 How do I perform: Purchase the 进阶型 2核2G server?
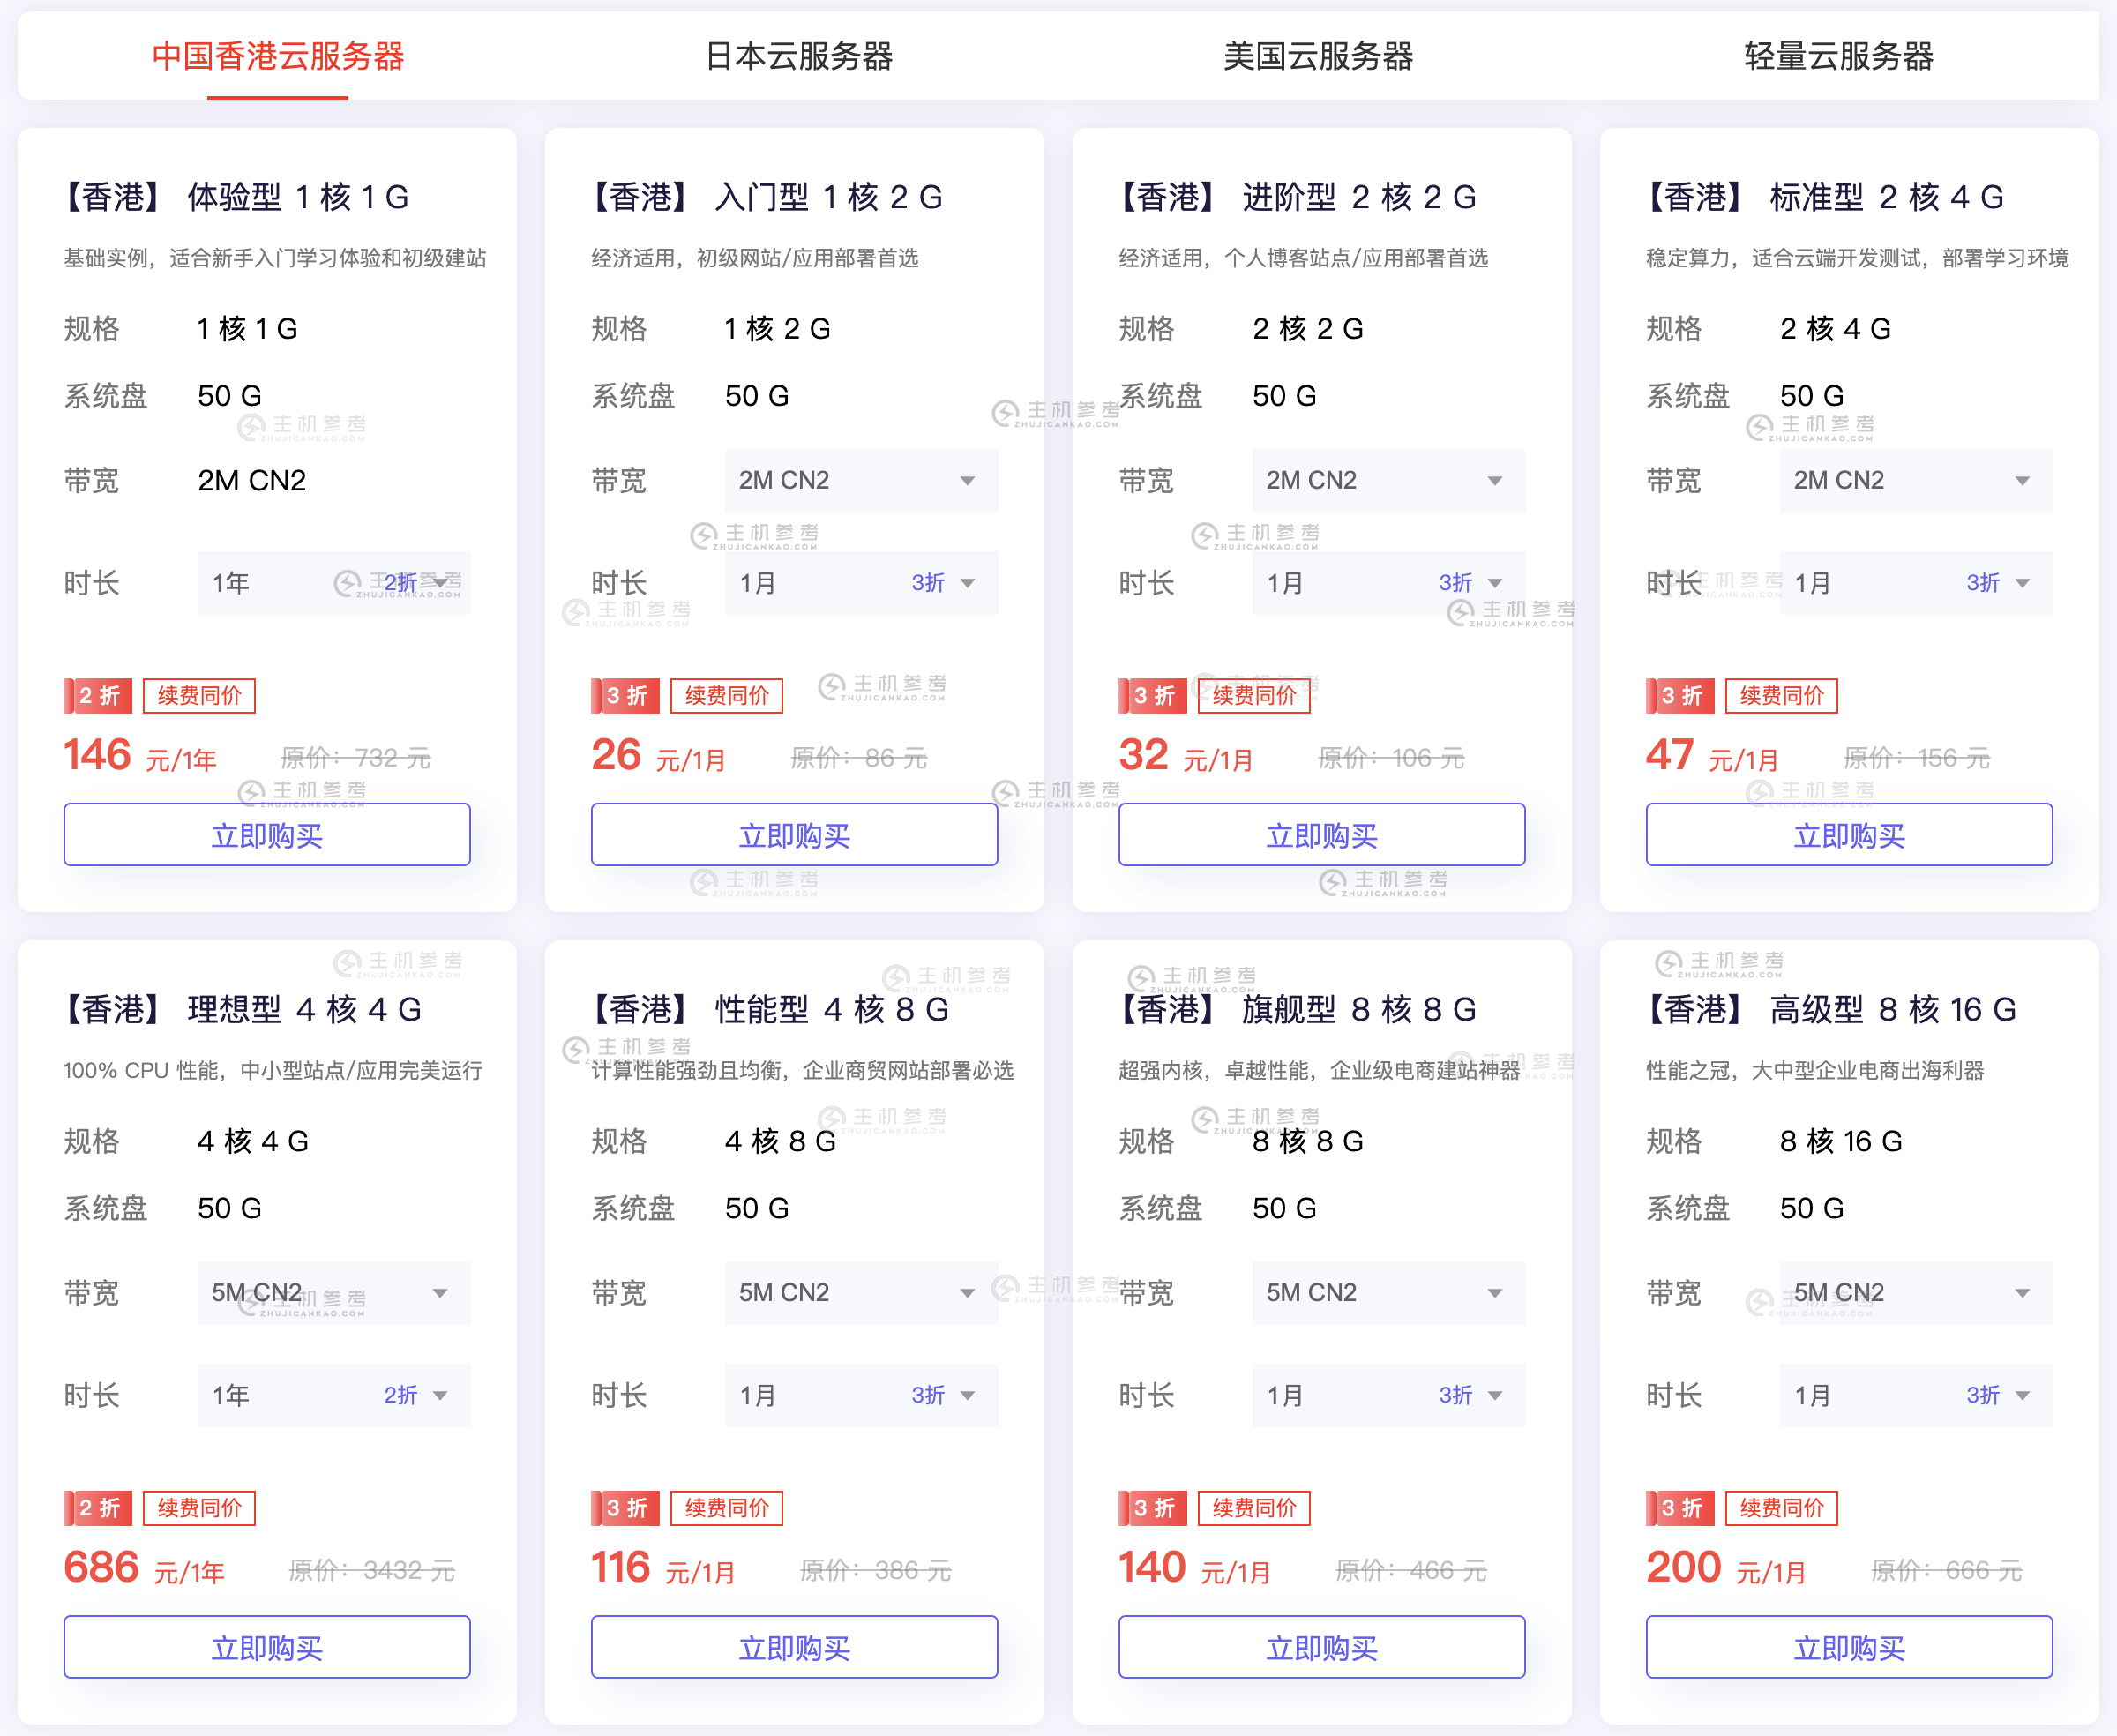pos(1321,835)
